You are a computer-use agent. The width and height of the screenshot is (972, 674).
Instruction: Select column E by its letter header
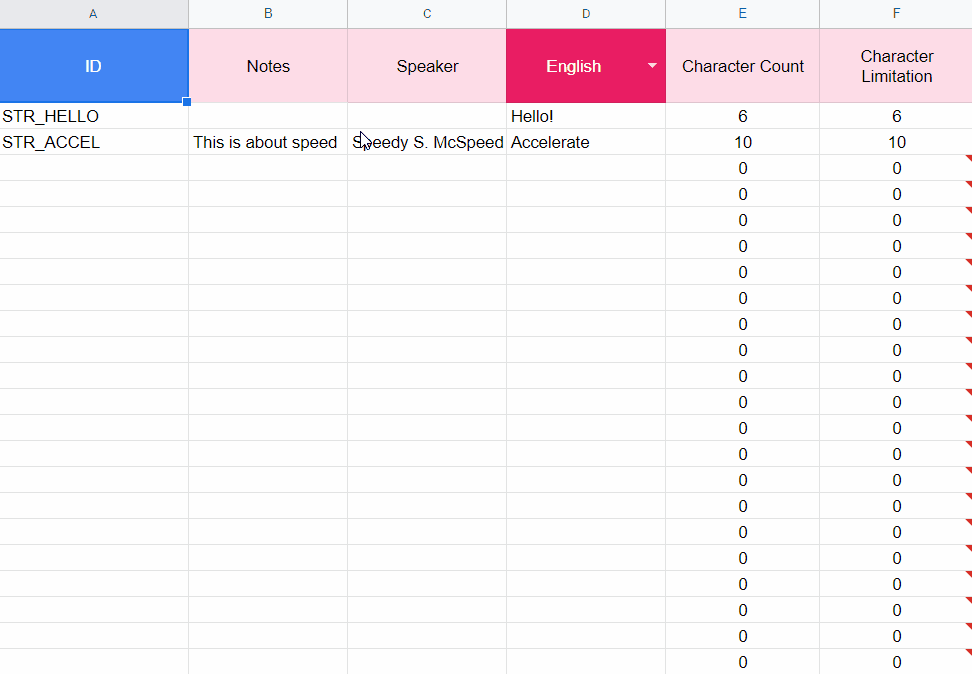point(743,13)
